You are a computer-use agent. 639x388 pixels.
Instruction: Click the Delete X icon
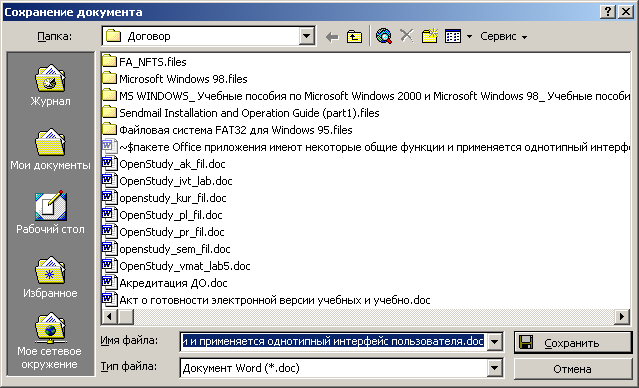point(406,36)
